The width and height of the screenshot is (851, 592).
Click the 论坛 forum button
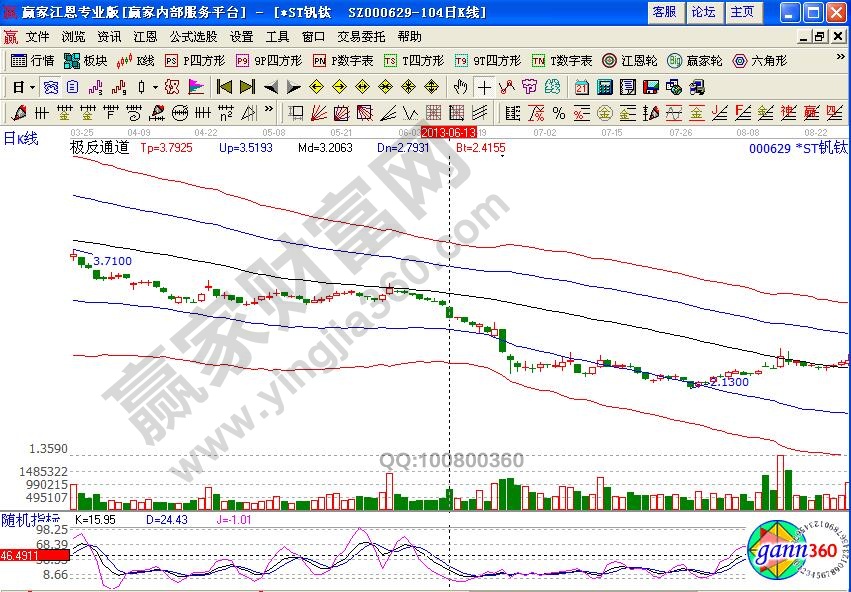tap(703, 12)
